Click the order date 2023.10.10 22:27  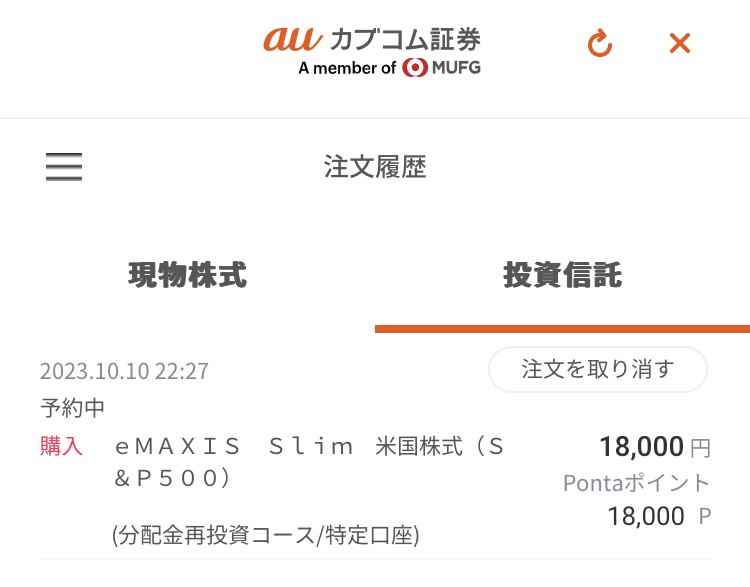point(124,371)
